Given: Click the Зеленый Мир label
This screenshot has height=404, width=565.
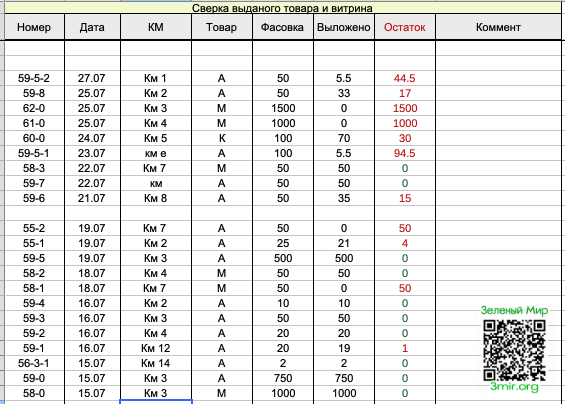Looking at the screenshot, I should [514, 310].
